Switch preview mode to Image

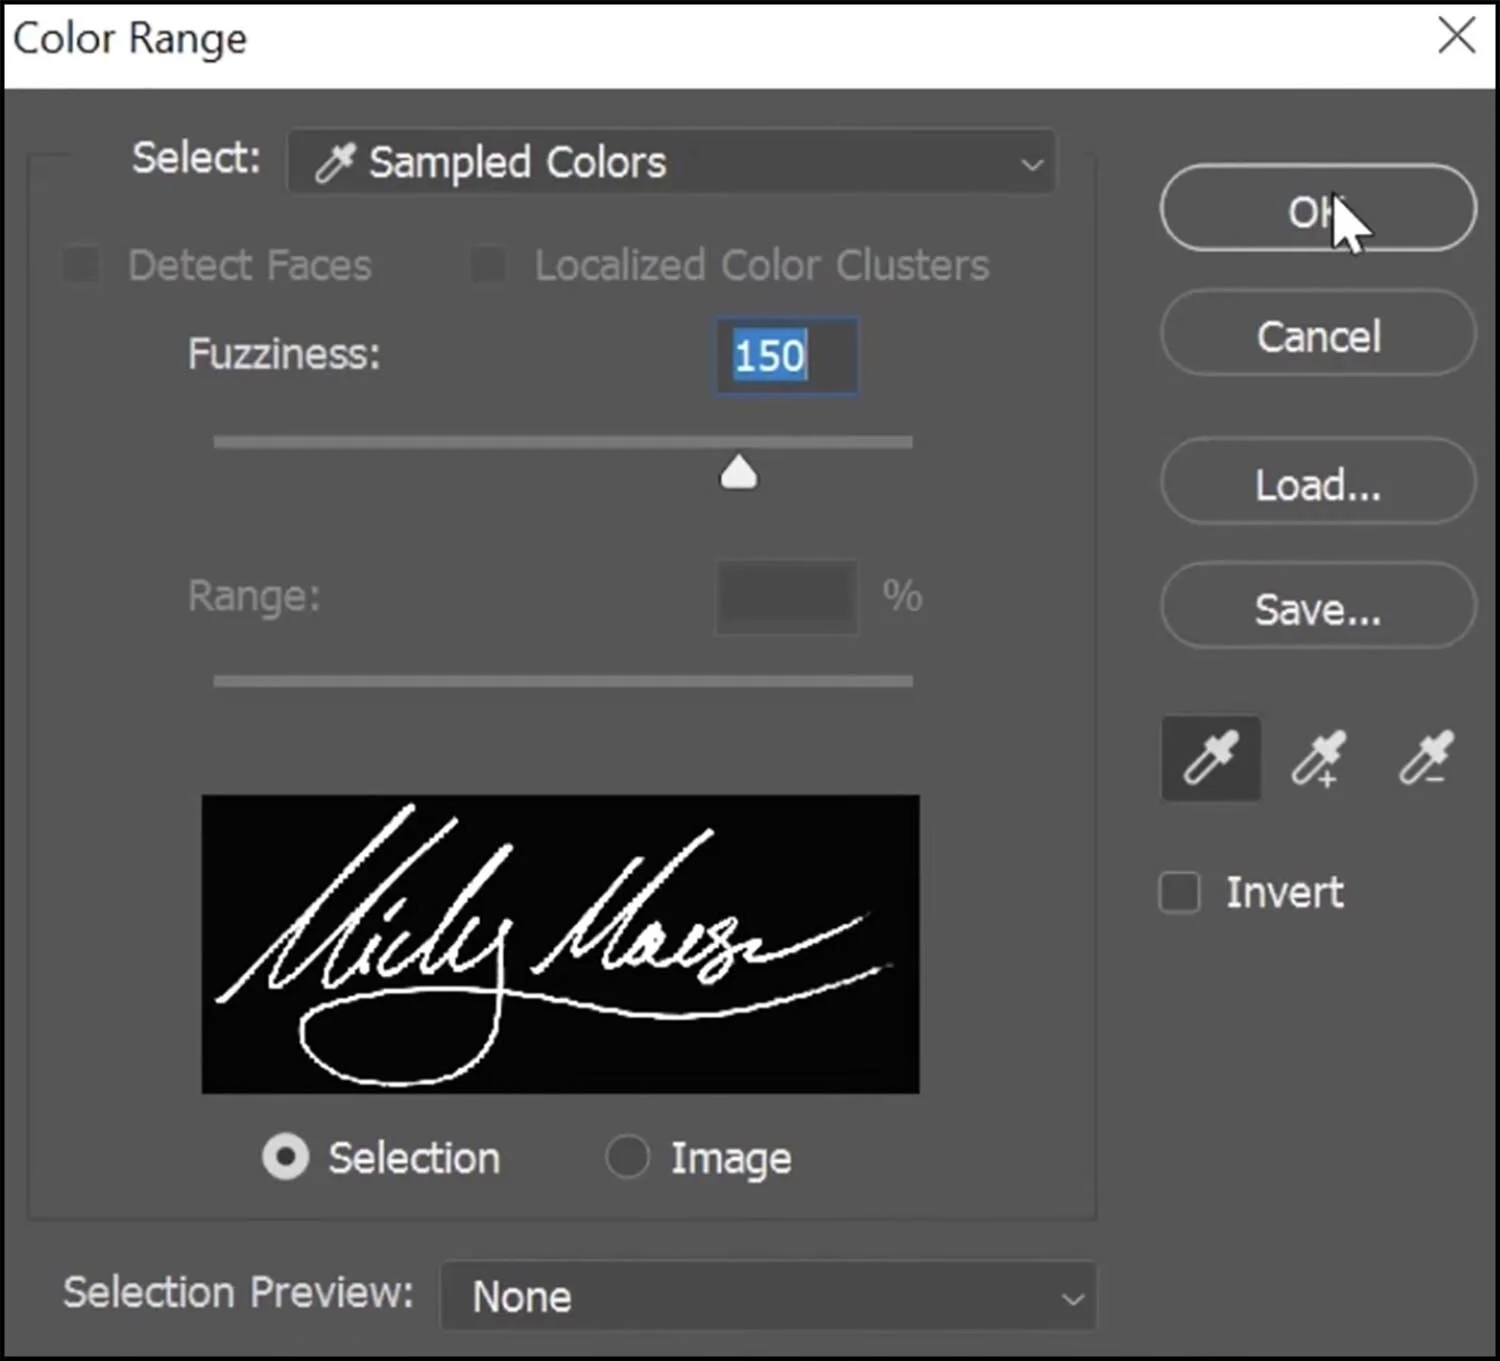pos(628,1156)
